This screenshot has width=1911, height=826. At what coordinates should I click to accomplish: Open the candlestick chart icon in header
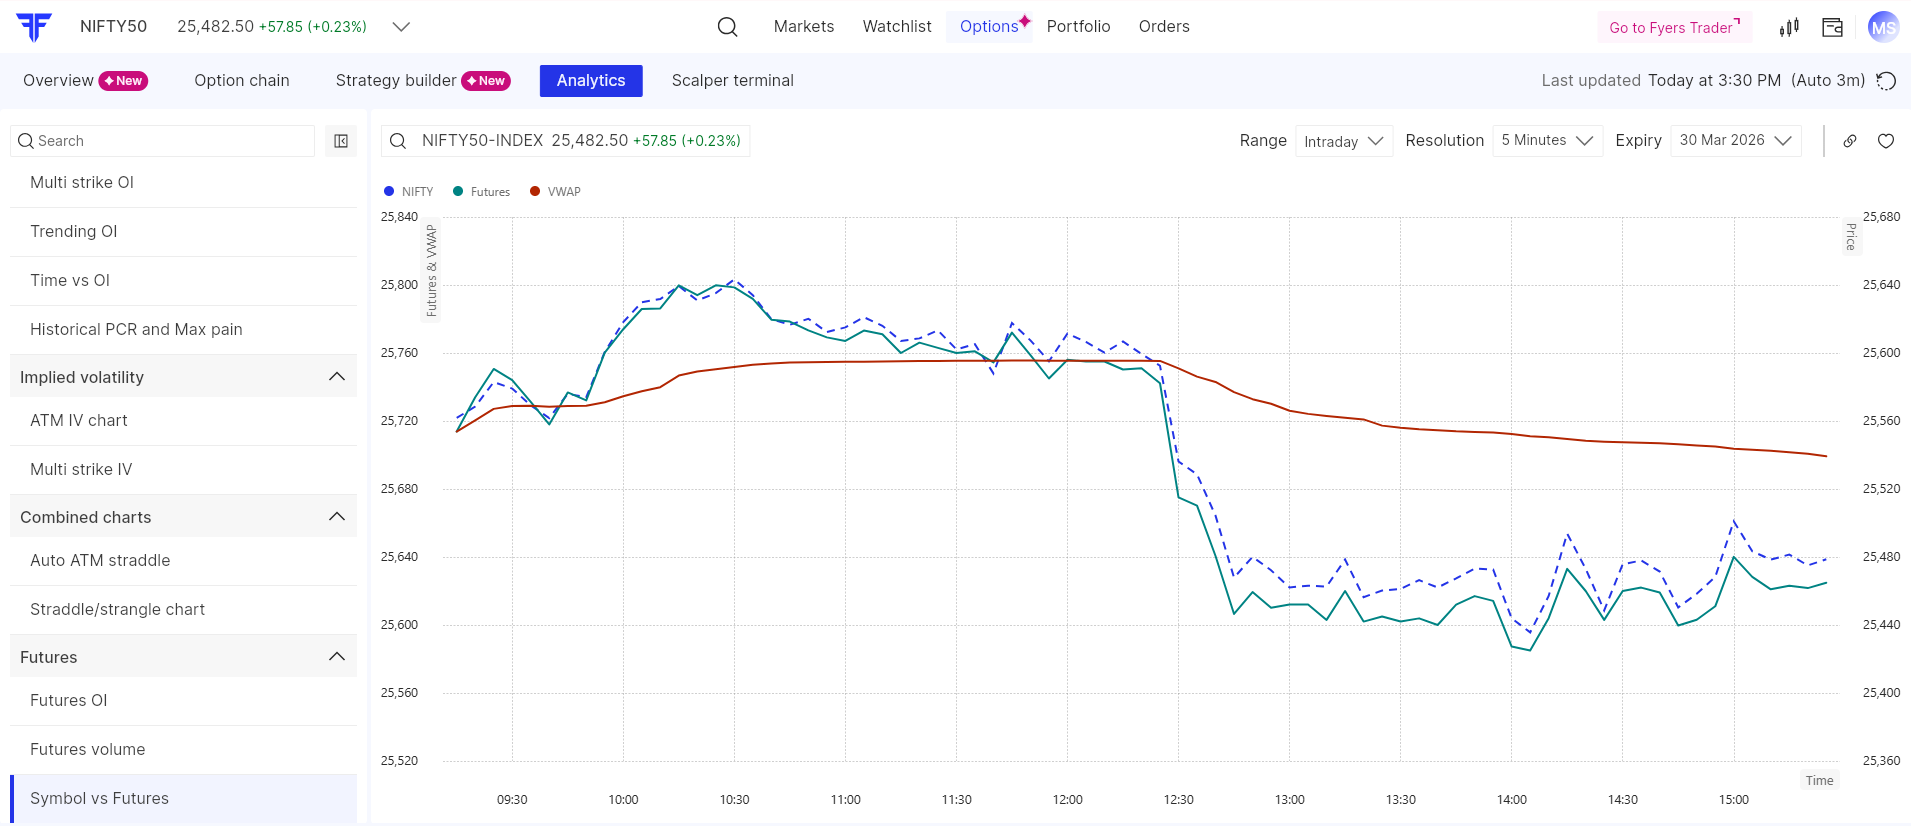coord(1789,27)
